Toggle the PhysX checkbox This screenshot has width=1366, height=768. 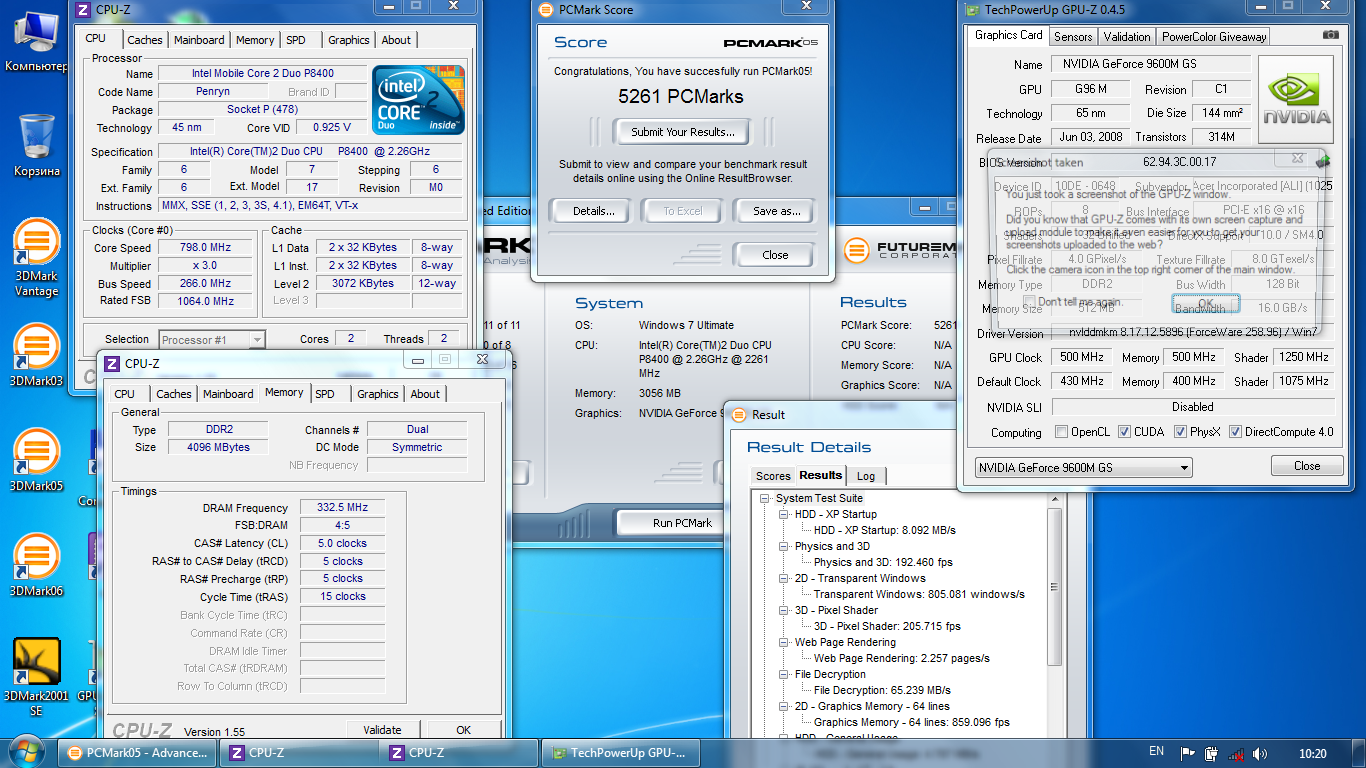click(x=1180, y=432)
